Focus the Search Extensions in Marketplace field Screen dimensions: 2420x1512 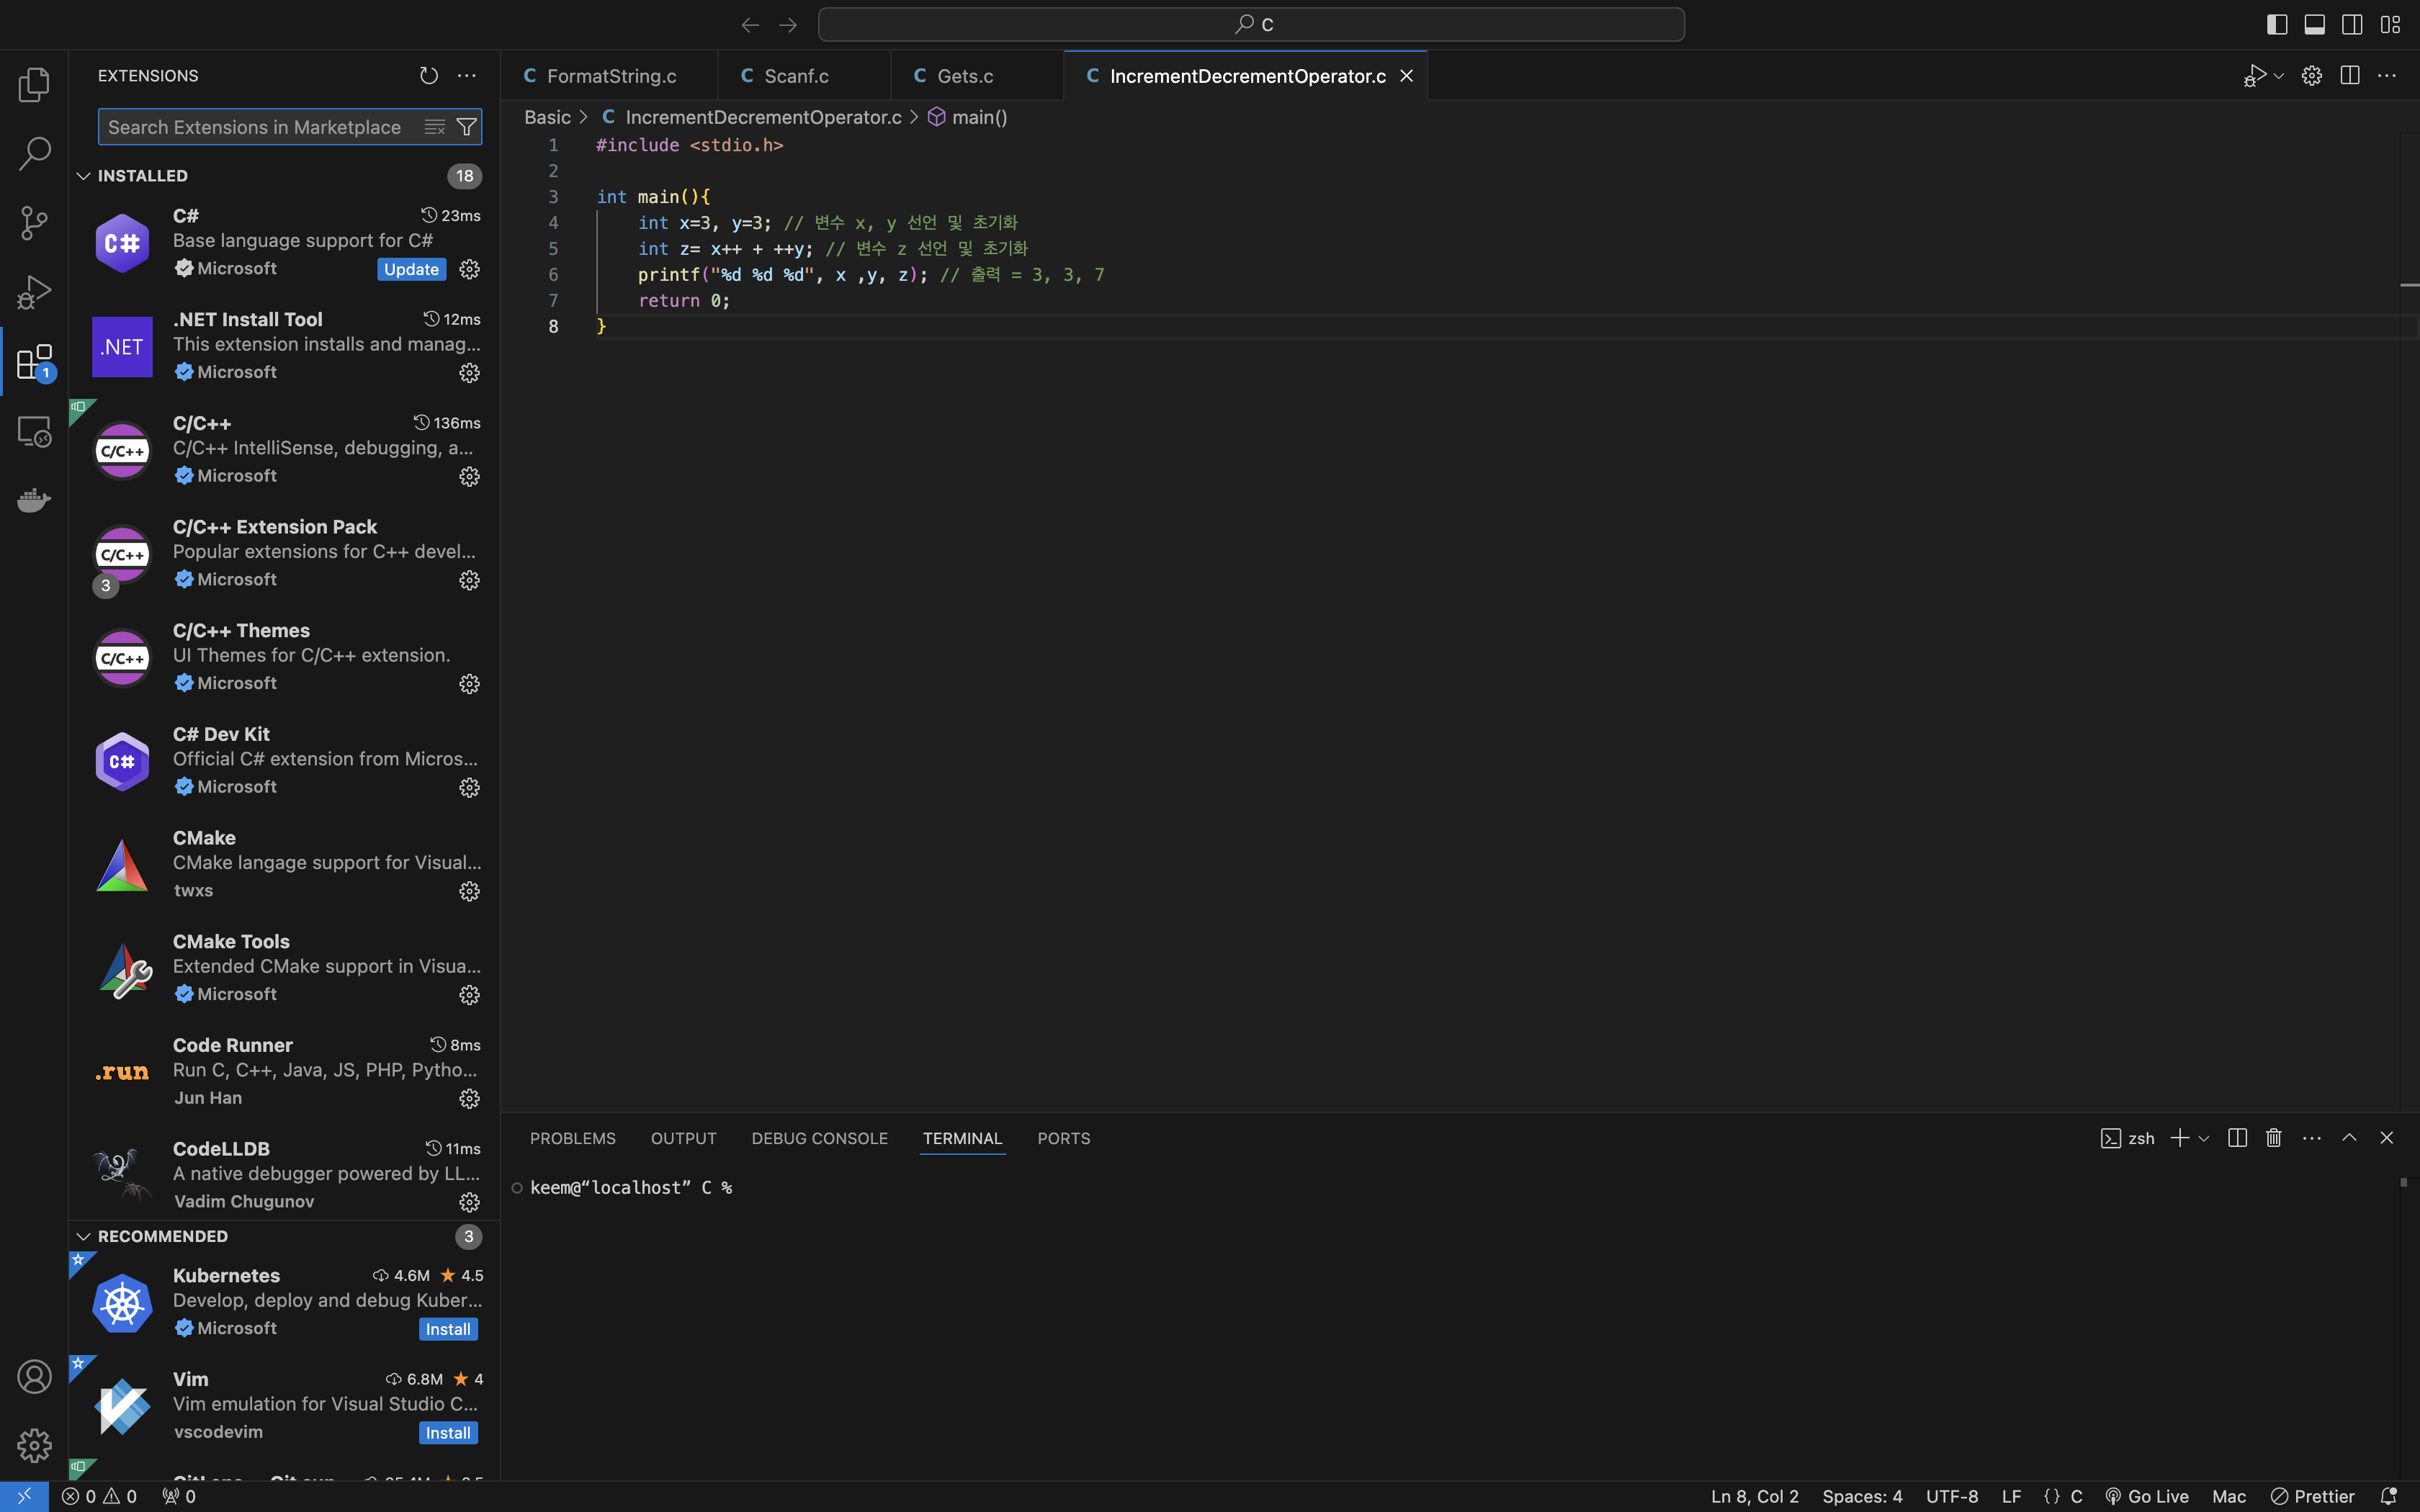point(255,127)
